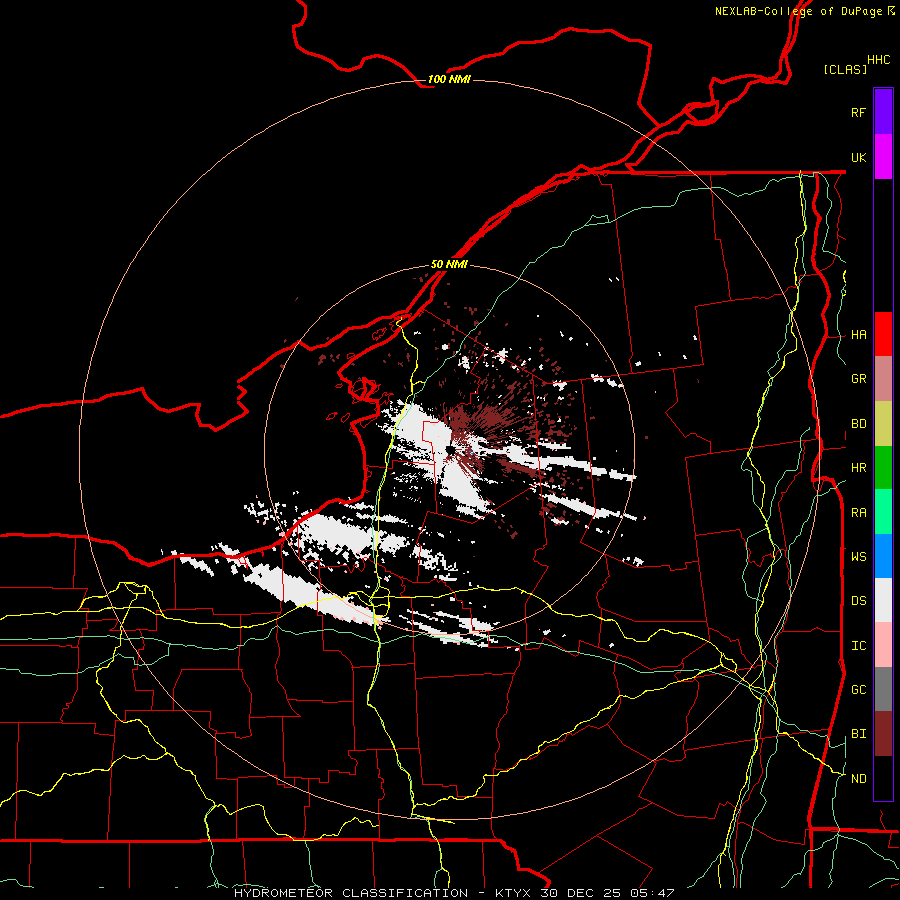Click the Hydrometeor Classification KTYX caption
Viewport: 900px width, 900px height.
click(x=453, y=893)
